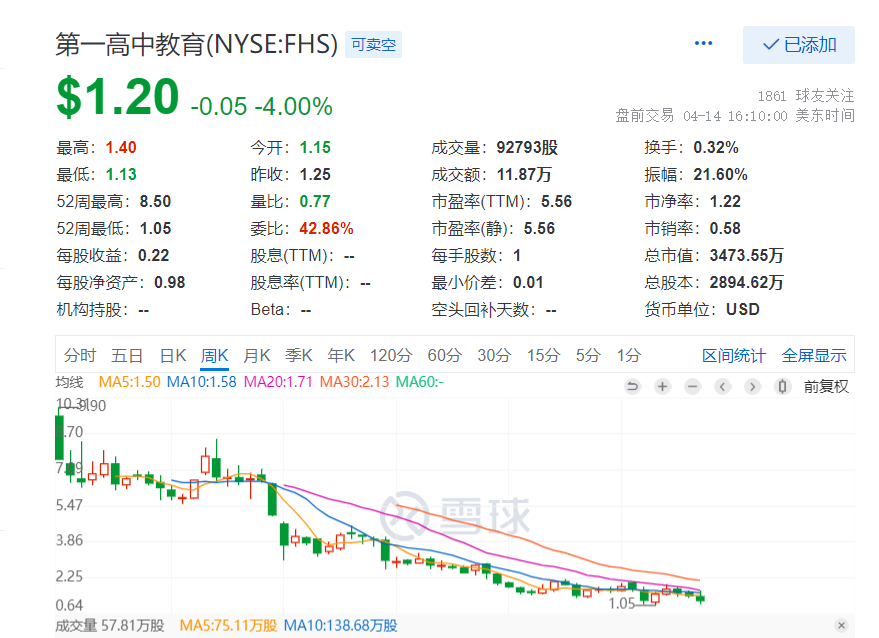Close the volume indicator panel

(x=841, y=626)
